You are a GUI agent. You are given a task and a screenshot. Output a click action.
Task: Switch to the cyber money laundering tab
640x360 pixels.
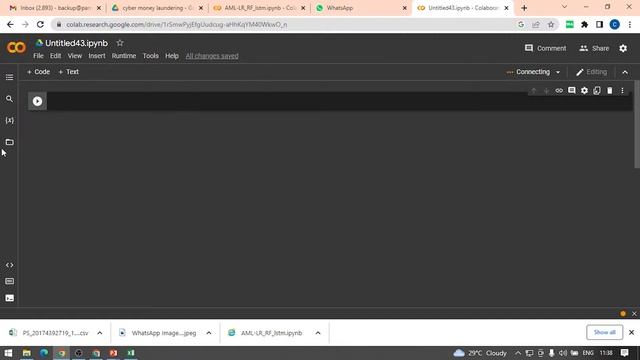point(158,8)
